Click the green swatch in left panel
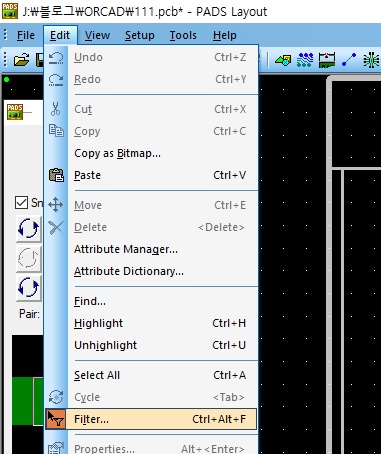 [28, 401]
